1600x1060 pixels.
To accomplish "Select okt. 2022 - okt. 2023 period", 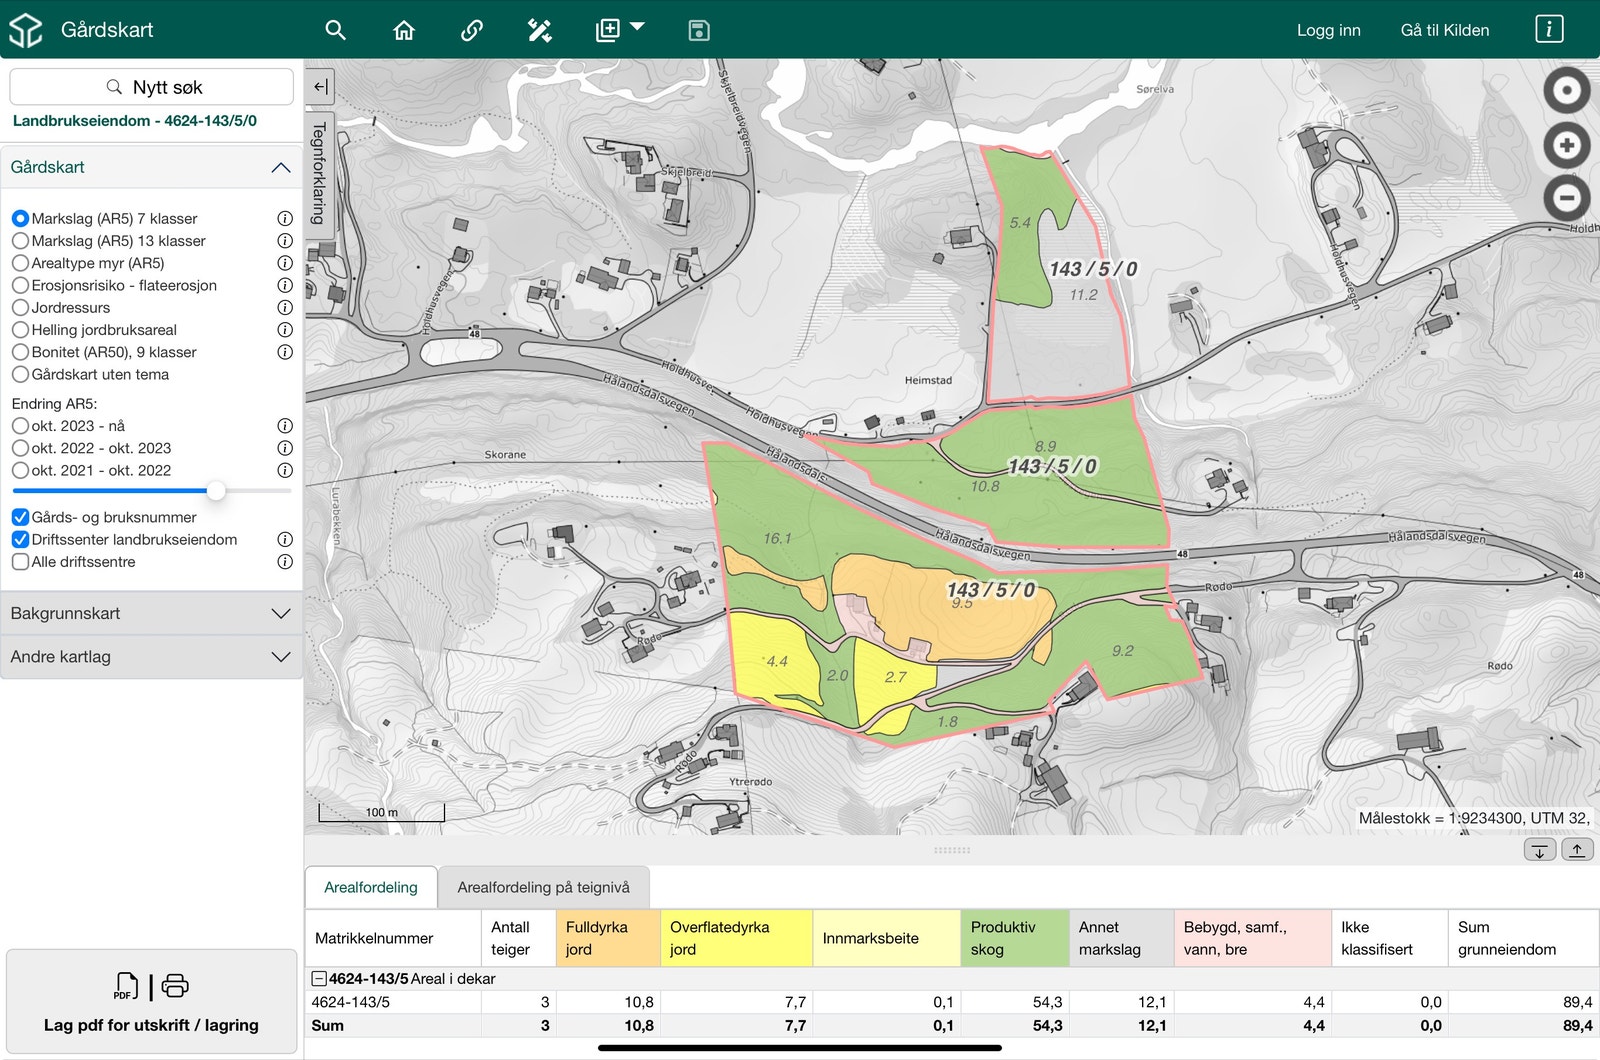I will 20,448.
